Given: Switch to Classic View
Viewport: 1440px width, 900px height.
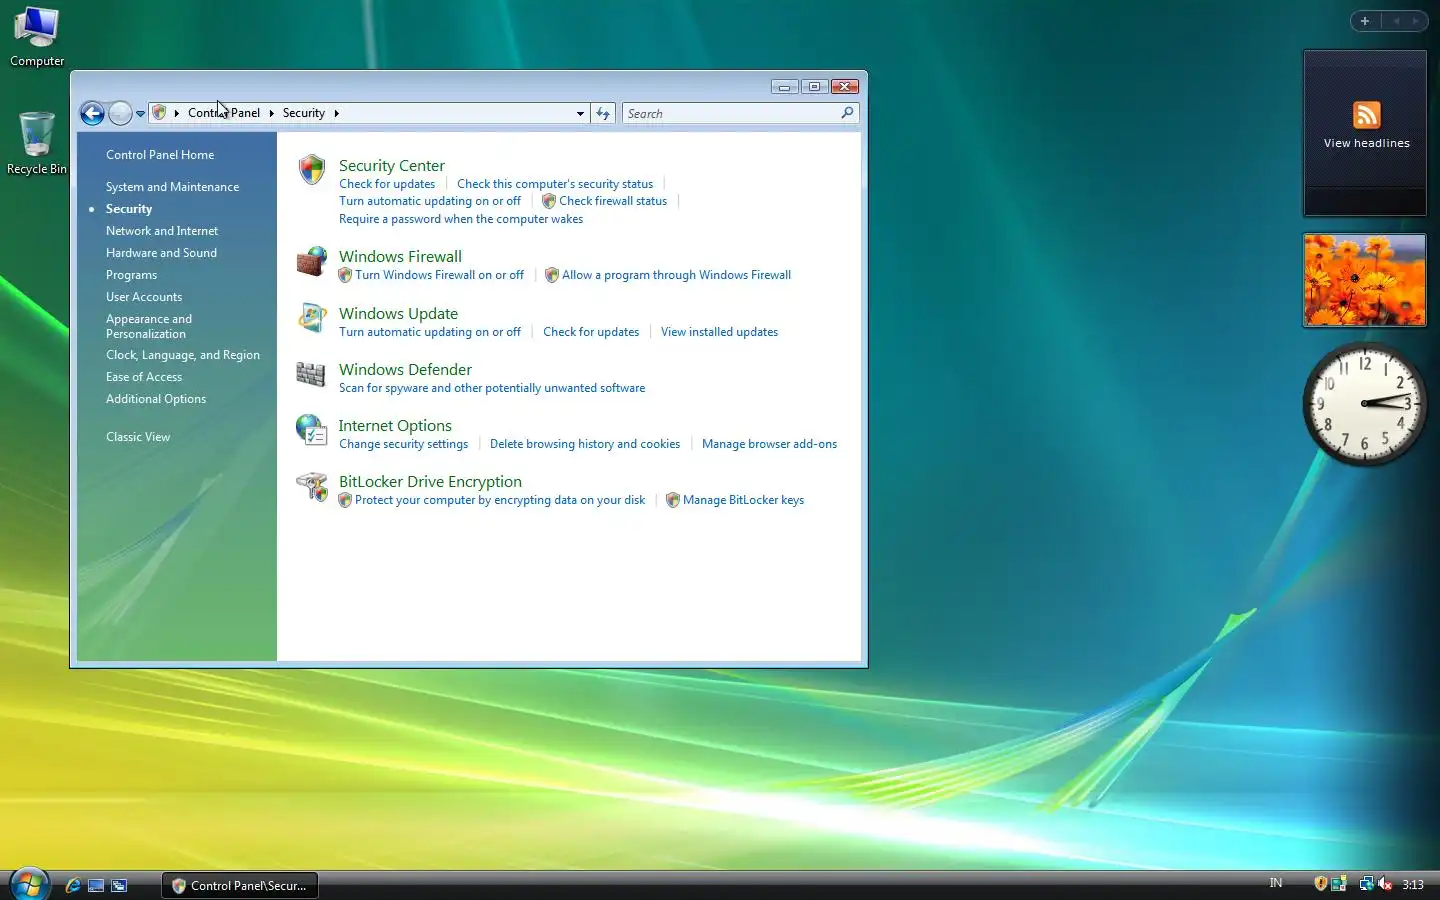Looking at the screenshot, I should (138, 437).
